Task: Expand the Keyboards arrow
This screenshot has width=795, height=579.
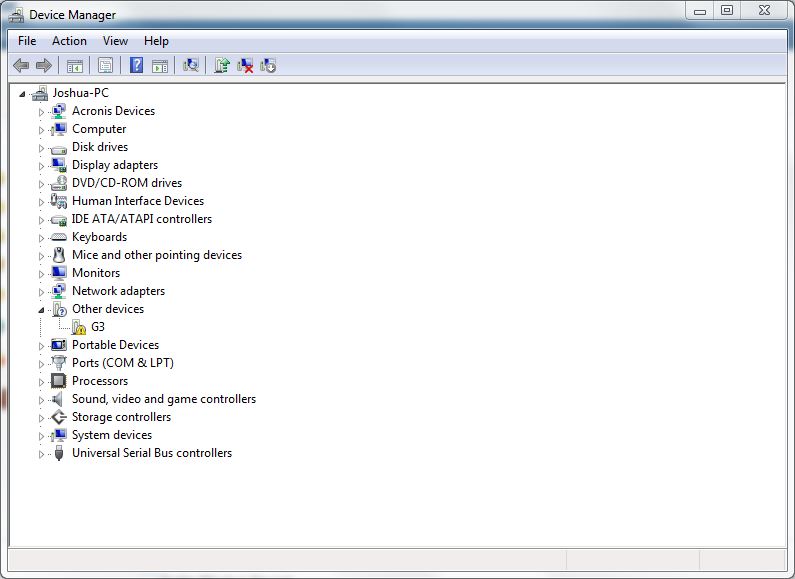Action: click(x=41, y=238)
